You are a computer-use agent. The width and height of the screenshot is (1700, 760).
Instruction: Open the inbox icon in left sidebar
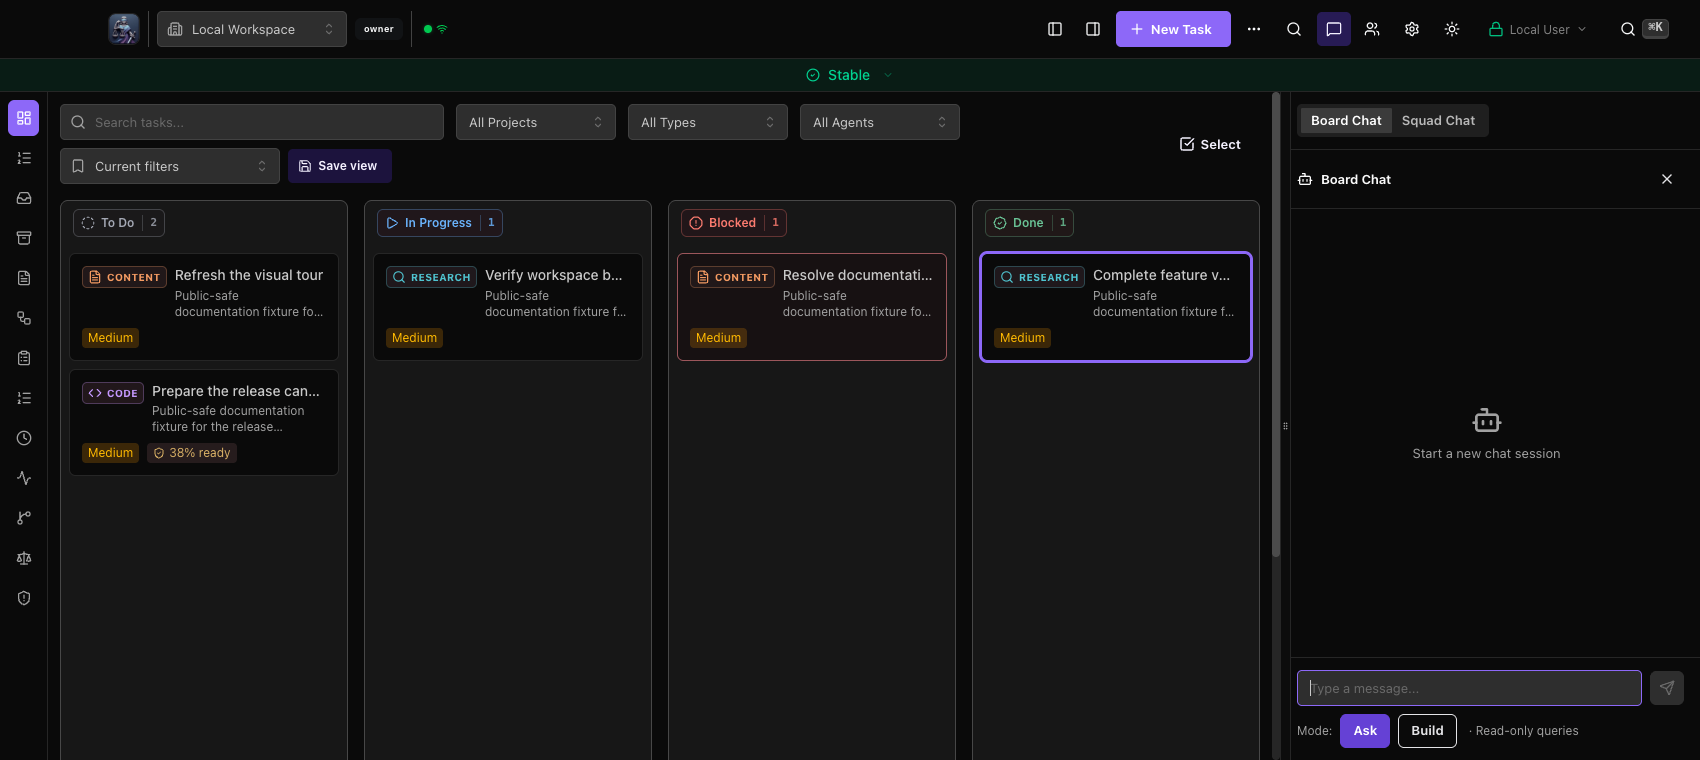pyautogui.click(x=24, y=198)
